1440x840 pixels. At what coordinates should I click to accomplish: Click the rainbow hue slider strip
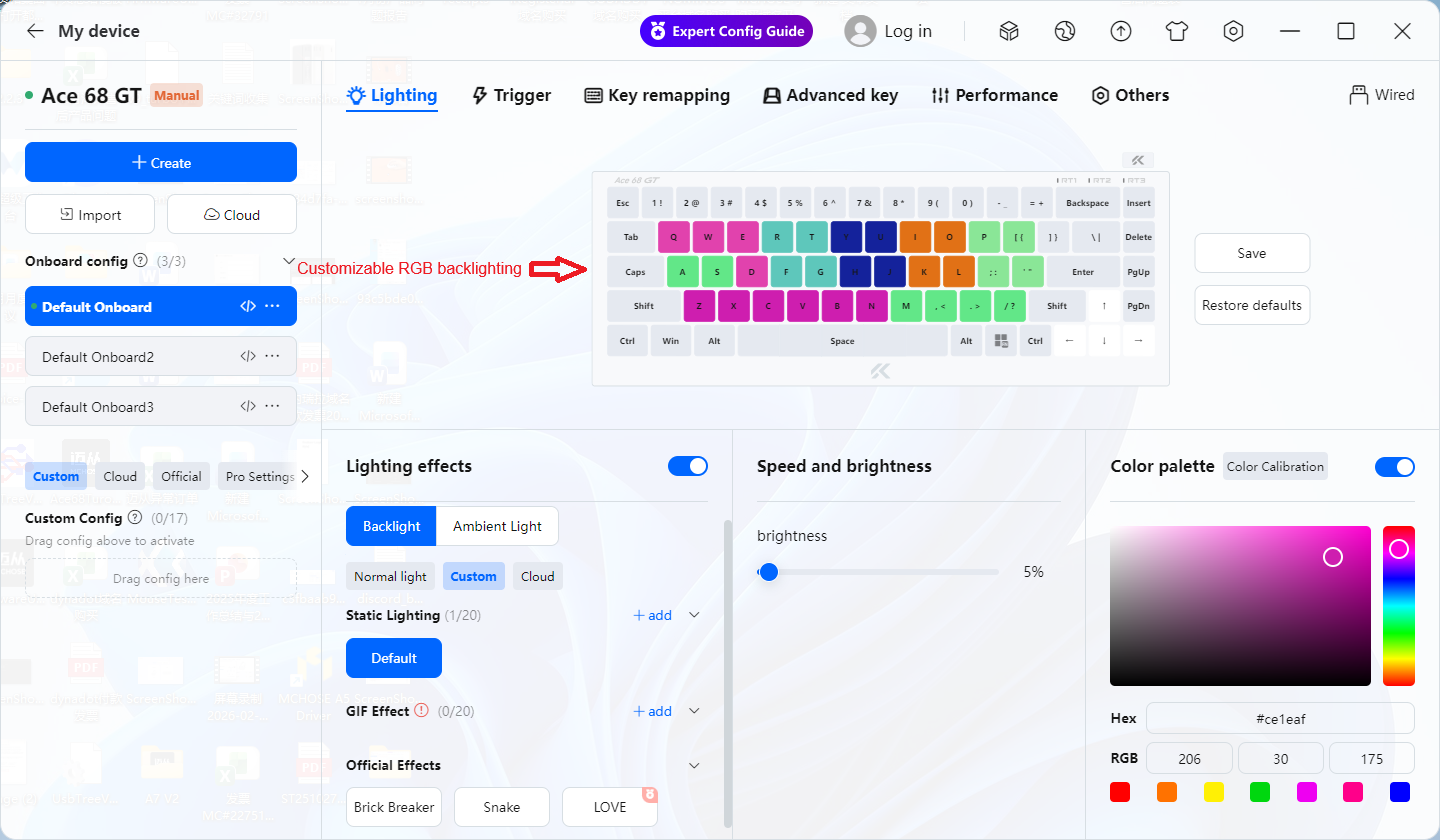tap(1399, 606)
